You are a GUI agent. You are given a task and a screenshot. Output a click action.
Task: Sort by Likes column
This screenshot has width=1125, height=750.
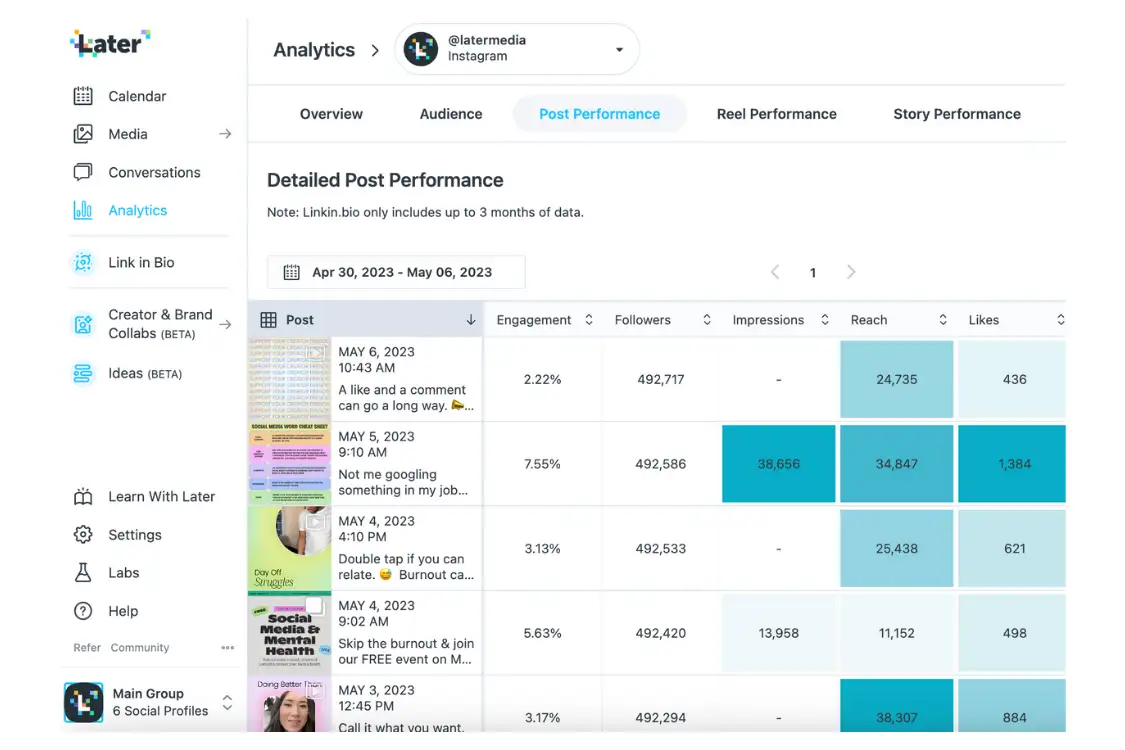[x=1060, y=320]
